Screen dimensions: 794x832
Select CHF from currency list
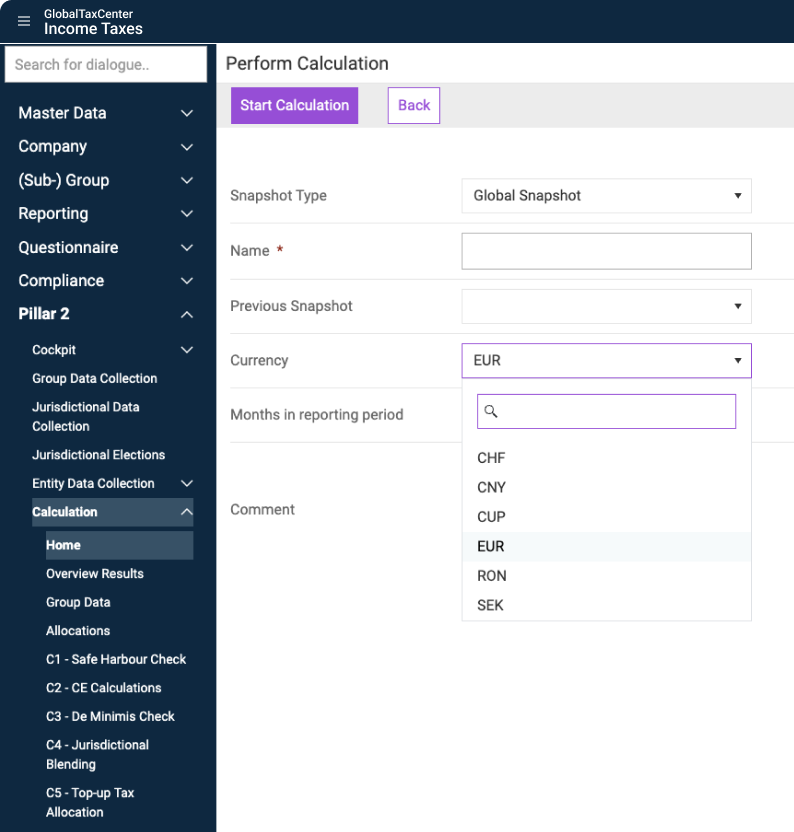[491, 458]
